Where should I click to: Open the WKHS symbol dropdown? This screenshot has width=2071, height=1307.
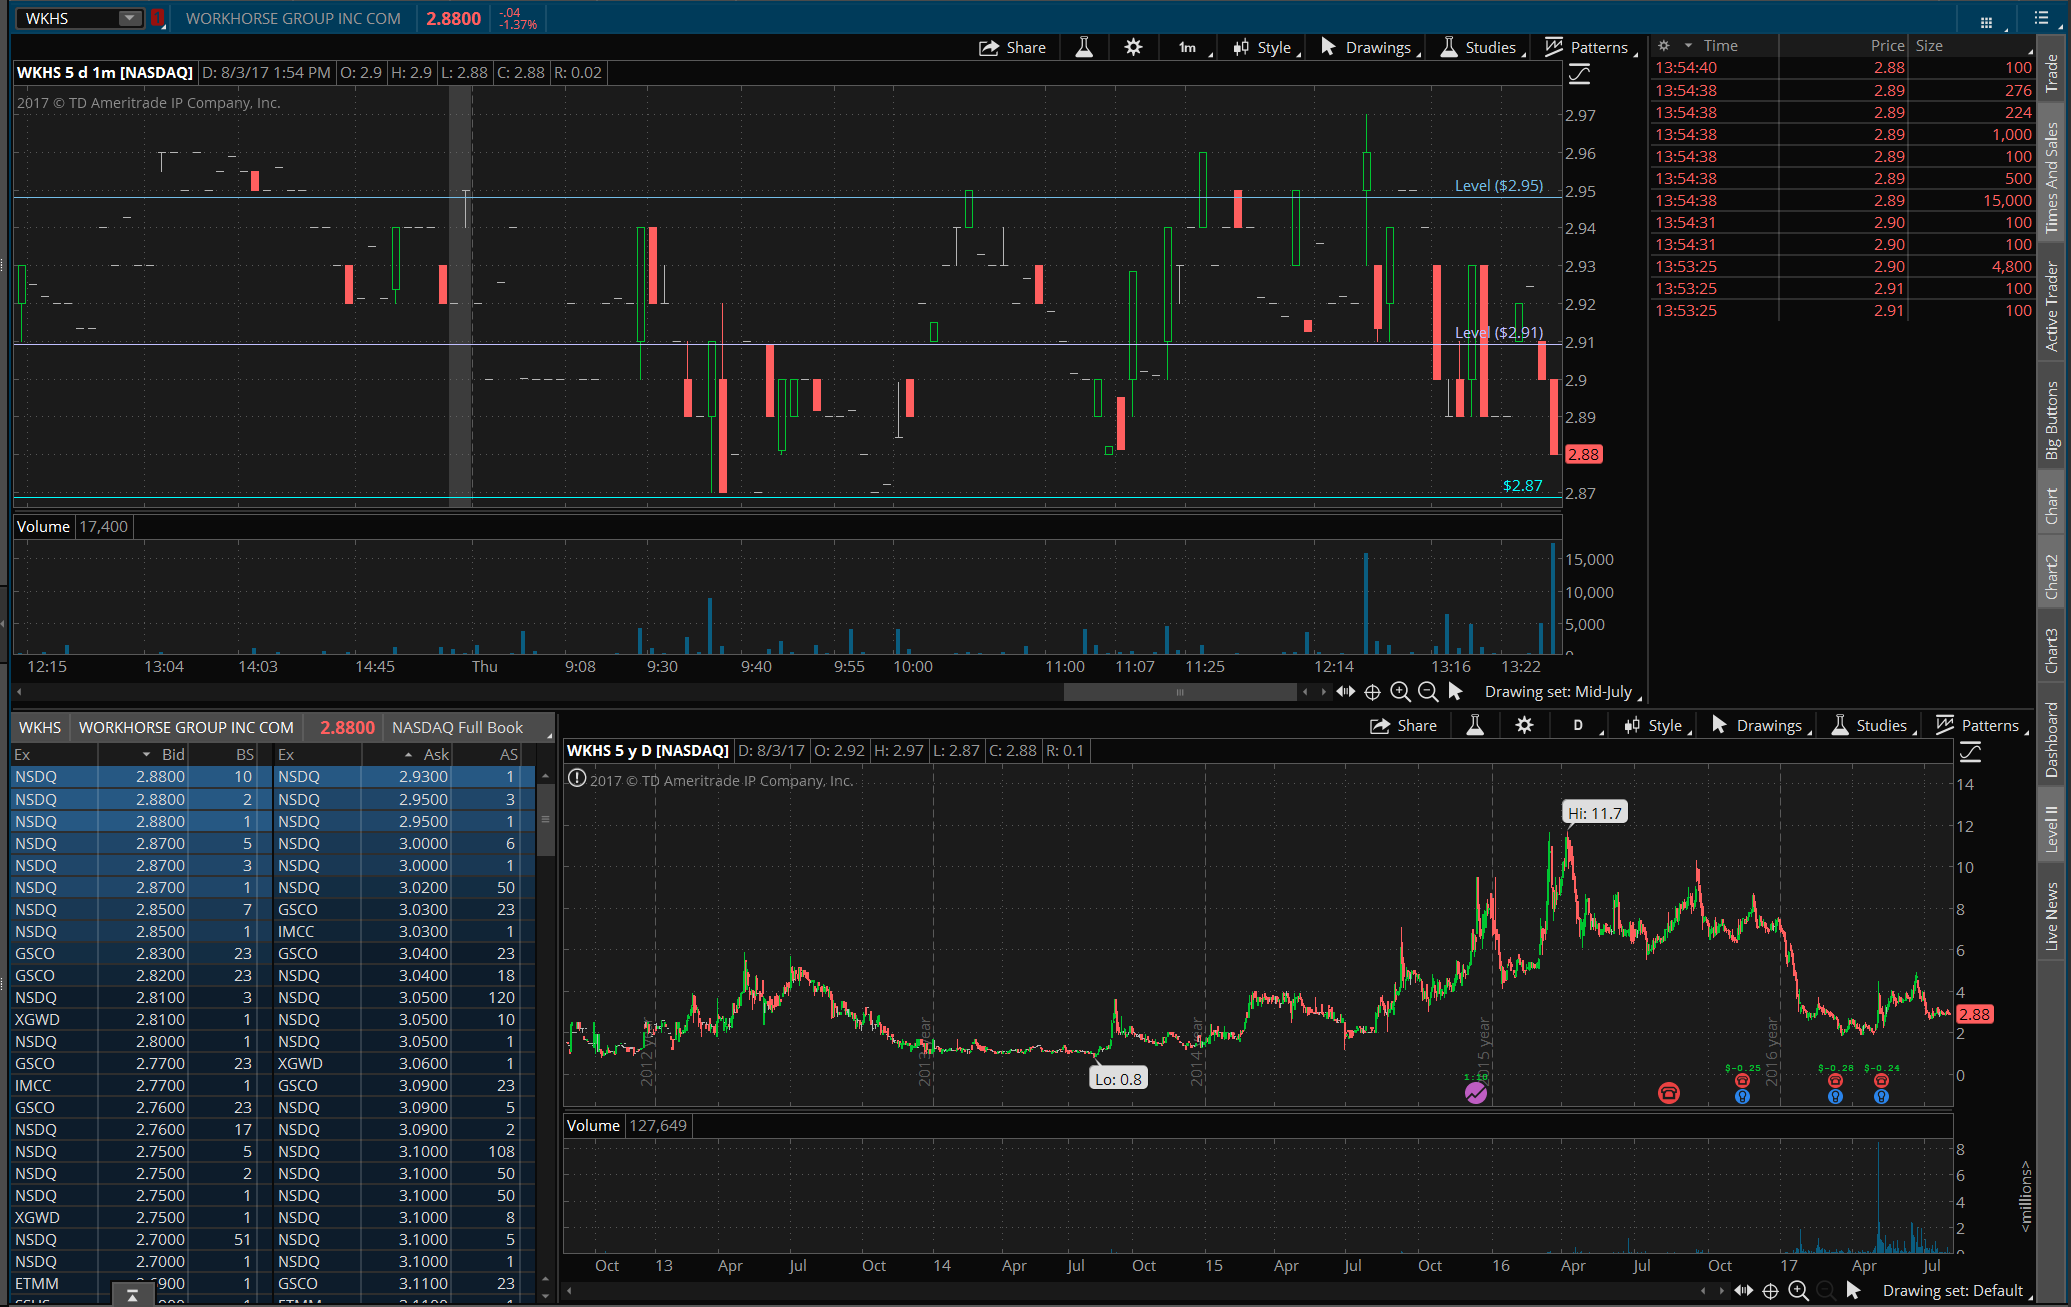tap(129, 18)
